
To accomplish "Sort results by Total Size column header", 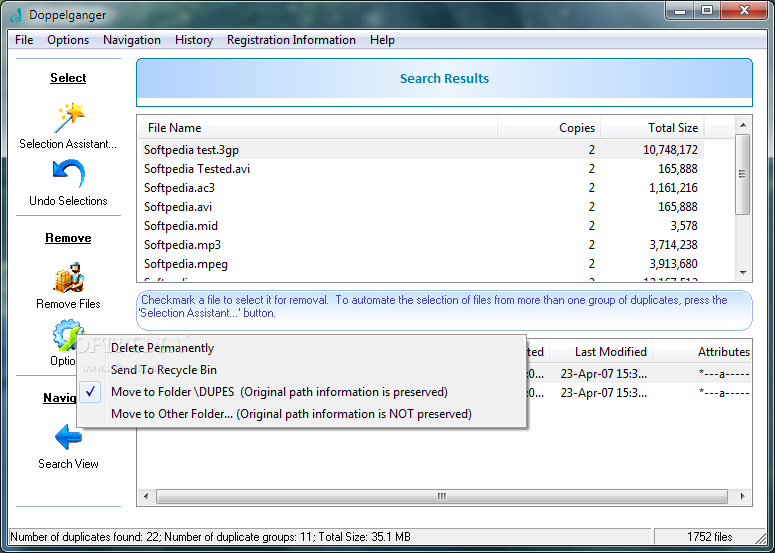I will (652, 128).
